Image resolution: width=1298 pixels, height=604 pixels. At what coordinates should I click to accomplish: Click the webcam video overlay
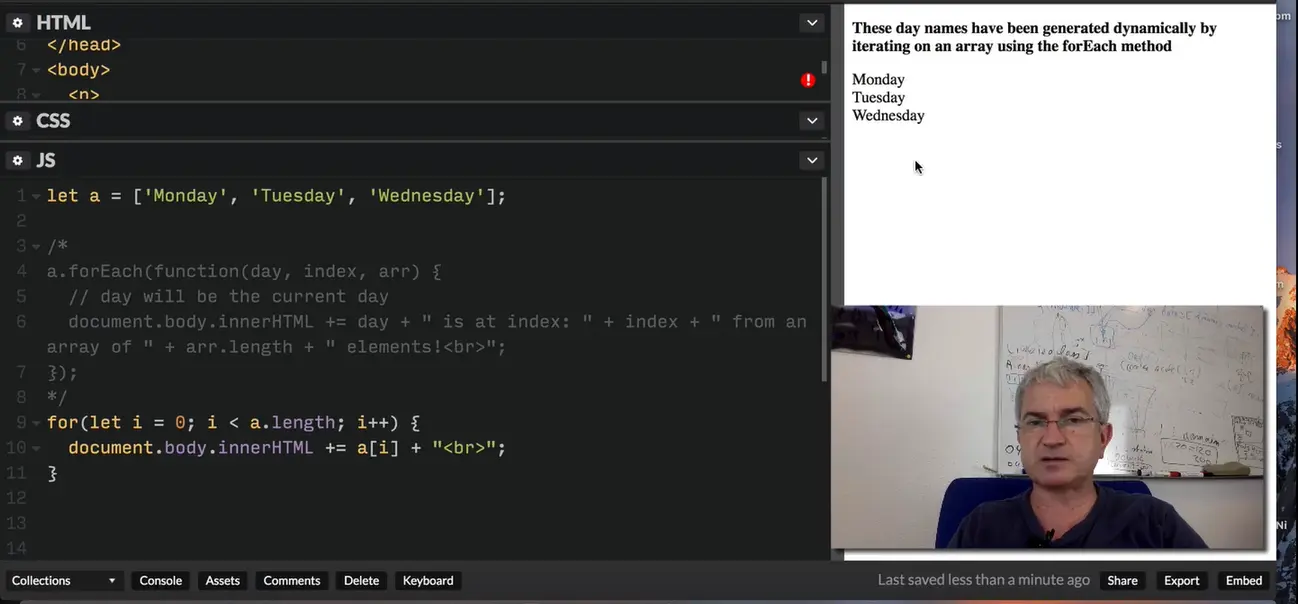tap(1047, 427)
